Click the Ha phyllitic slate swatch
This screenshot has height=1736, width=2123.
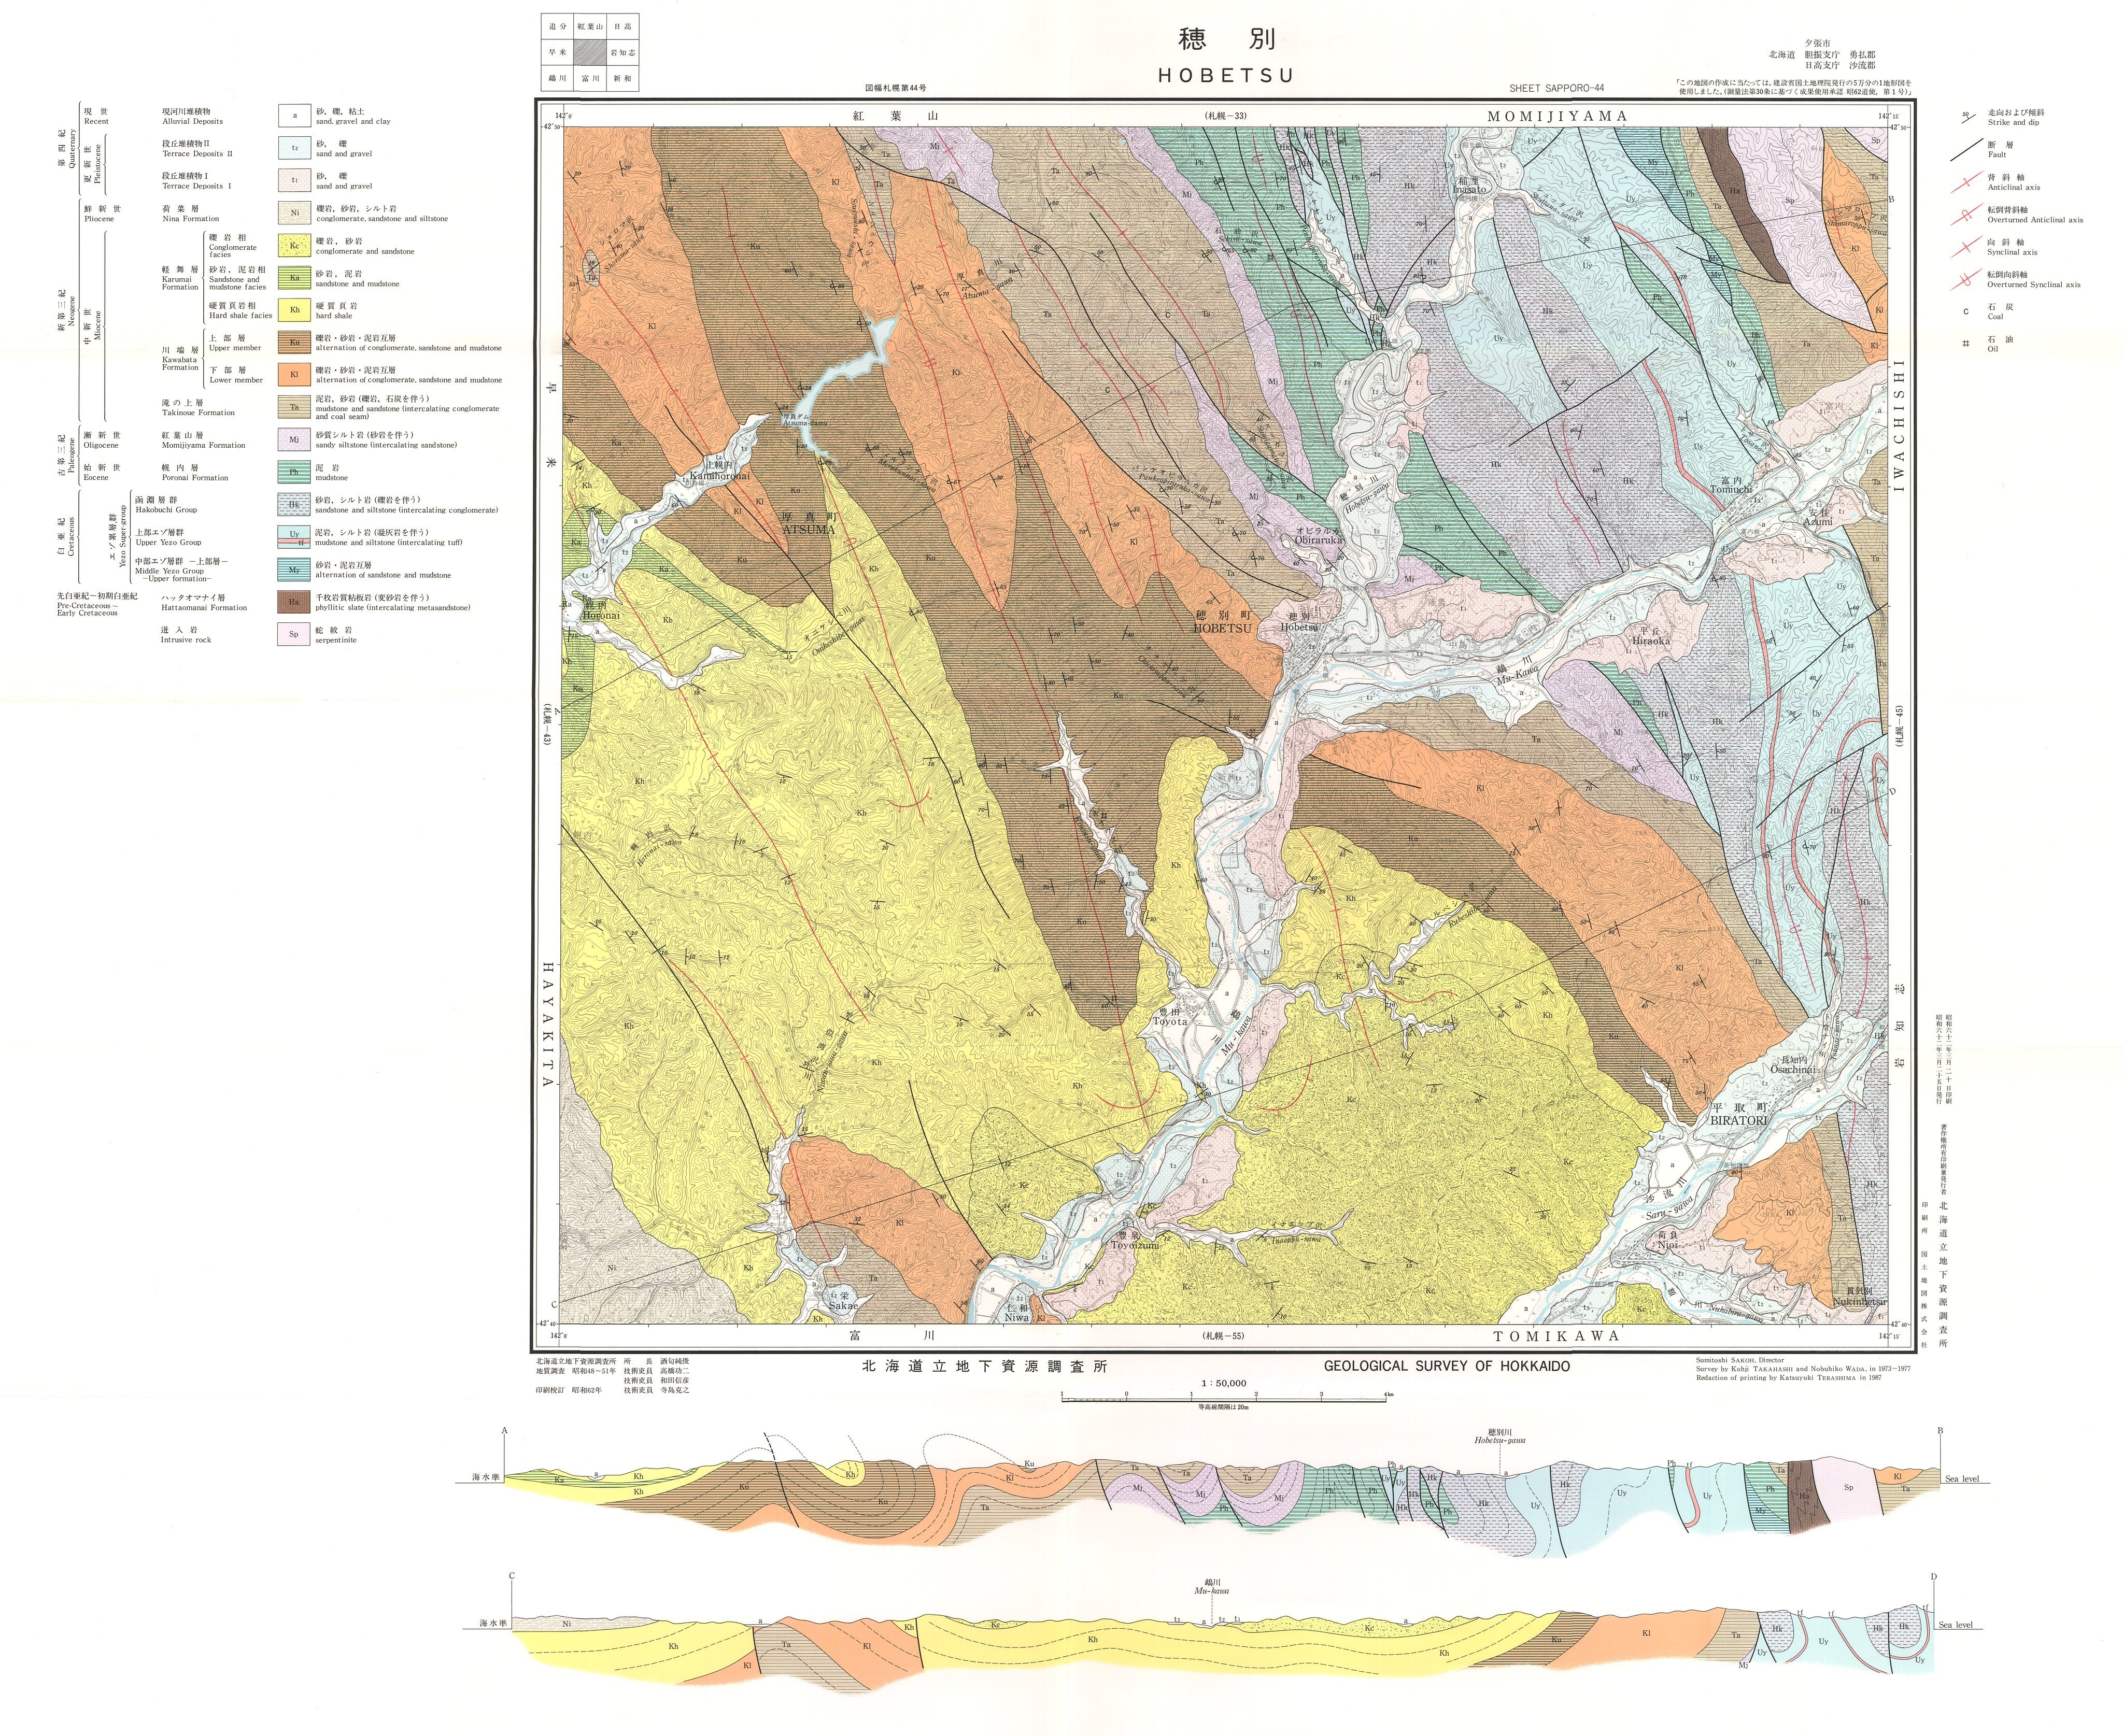[294, 602]
